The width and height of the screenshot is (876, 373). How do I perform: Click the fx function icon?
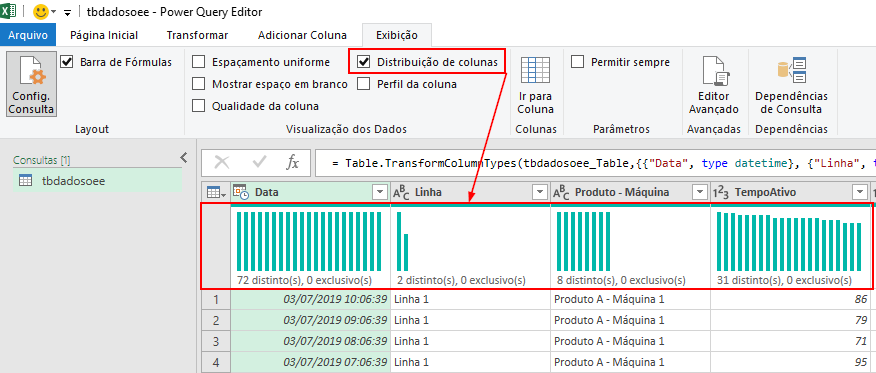pyautogui.click(x=293, y=162)
